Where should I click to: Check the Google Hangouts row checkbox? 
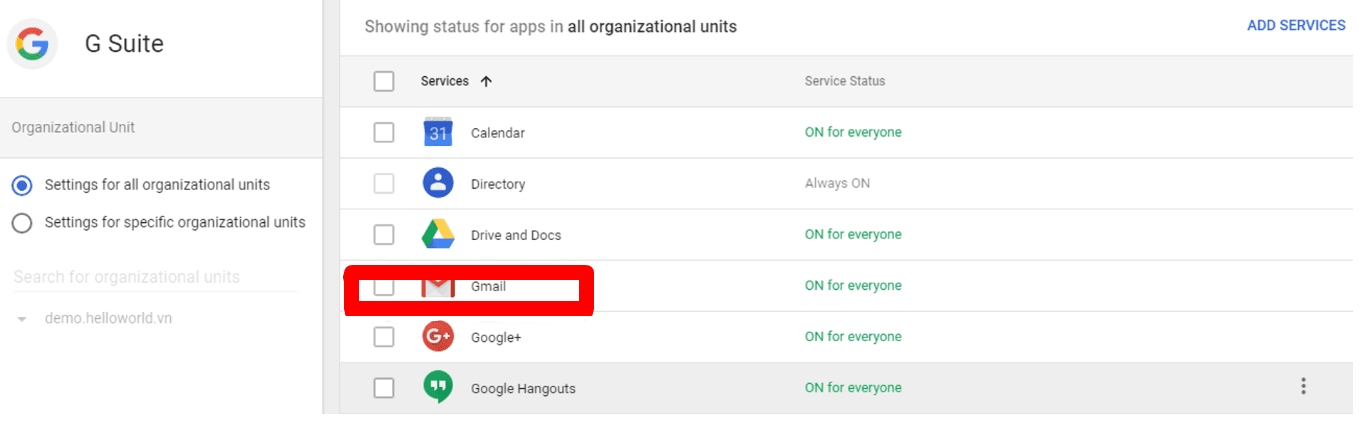click(x=384, y=388)
